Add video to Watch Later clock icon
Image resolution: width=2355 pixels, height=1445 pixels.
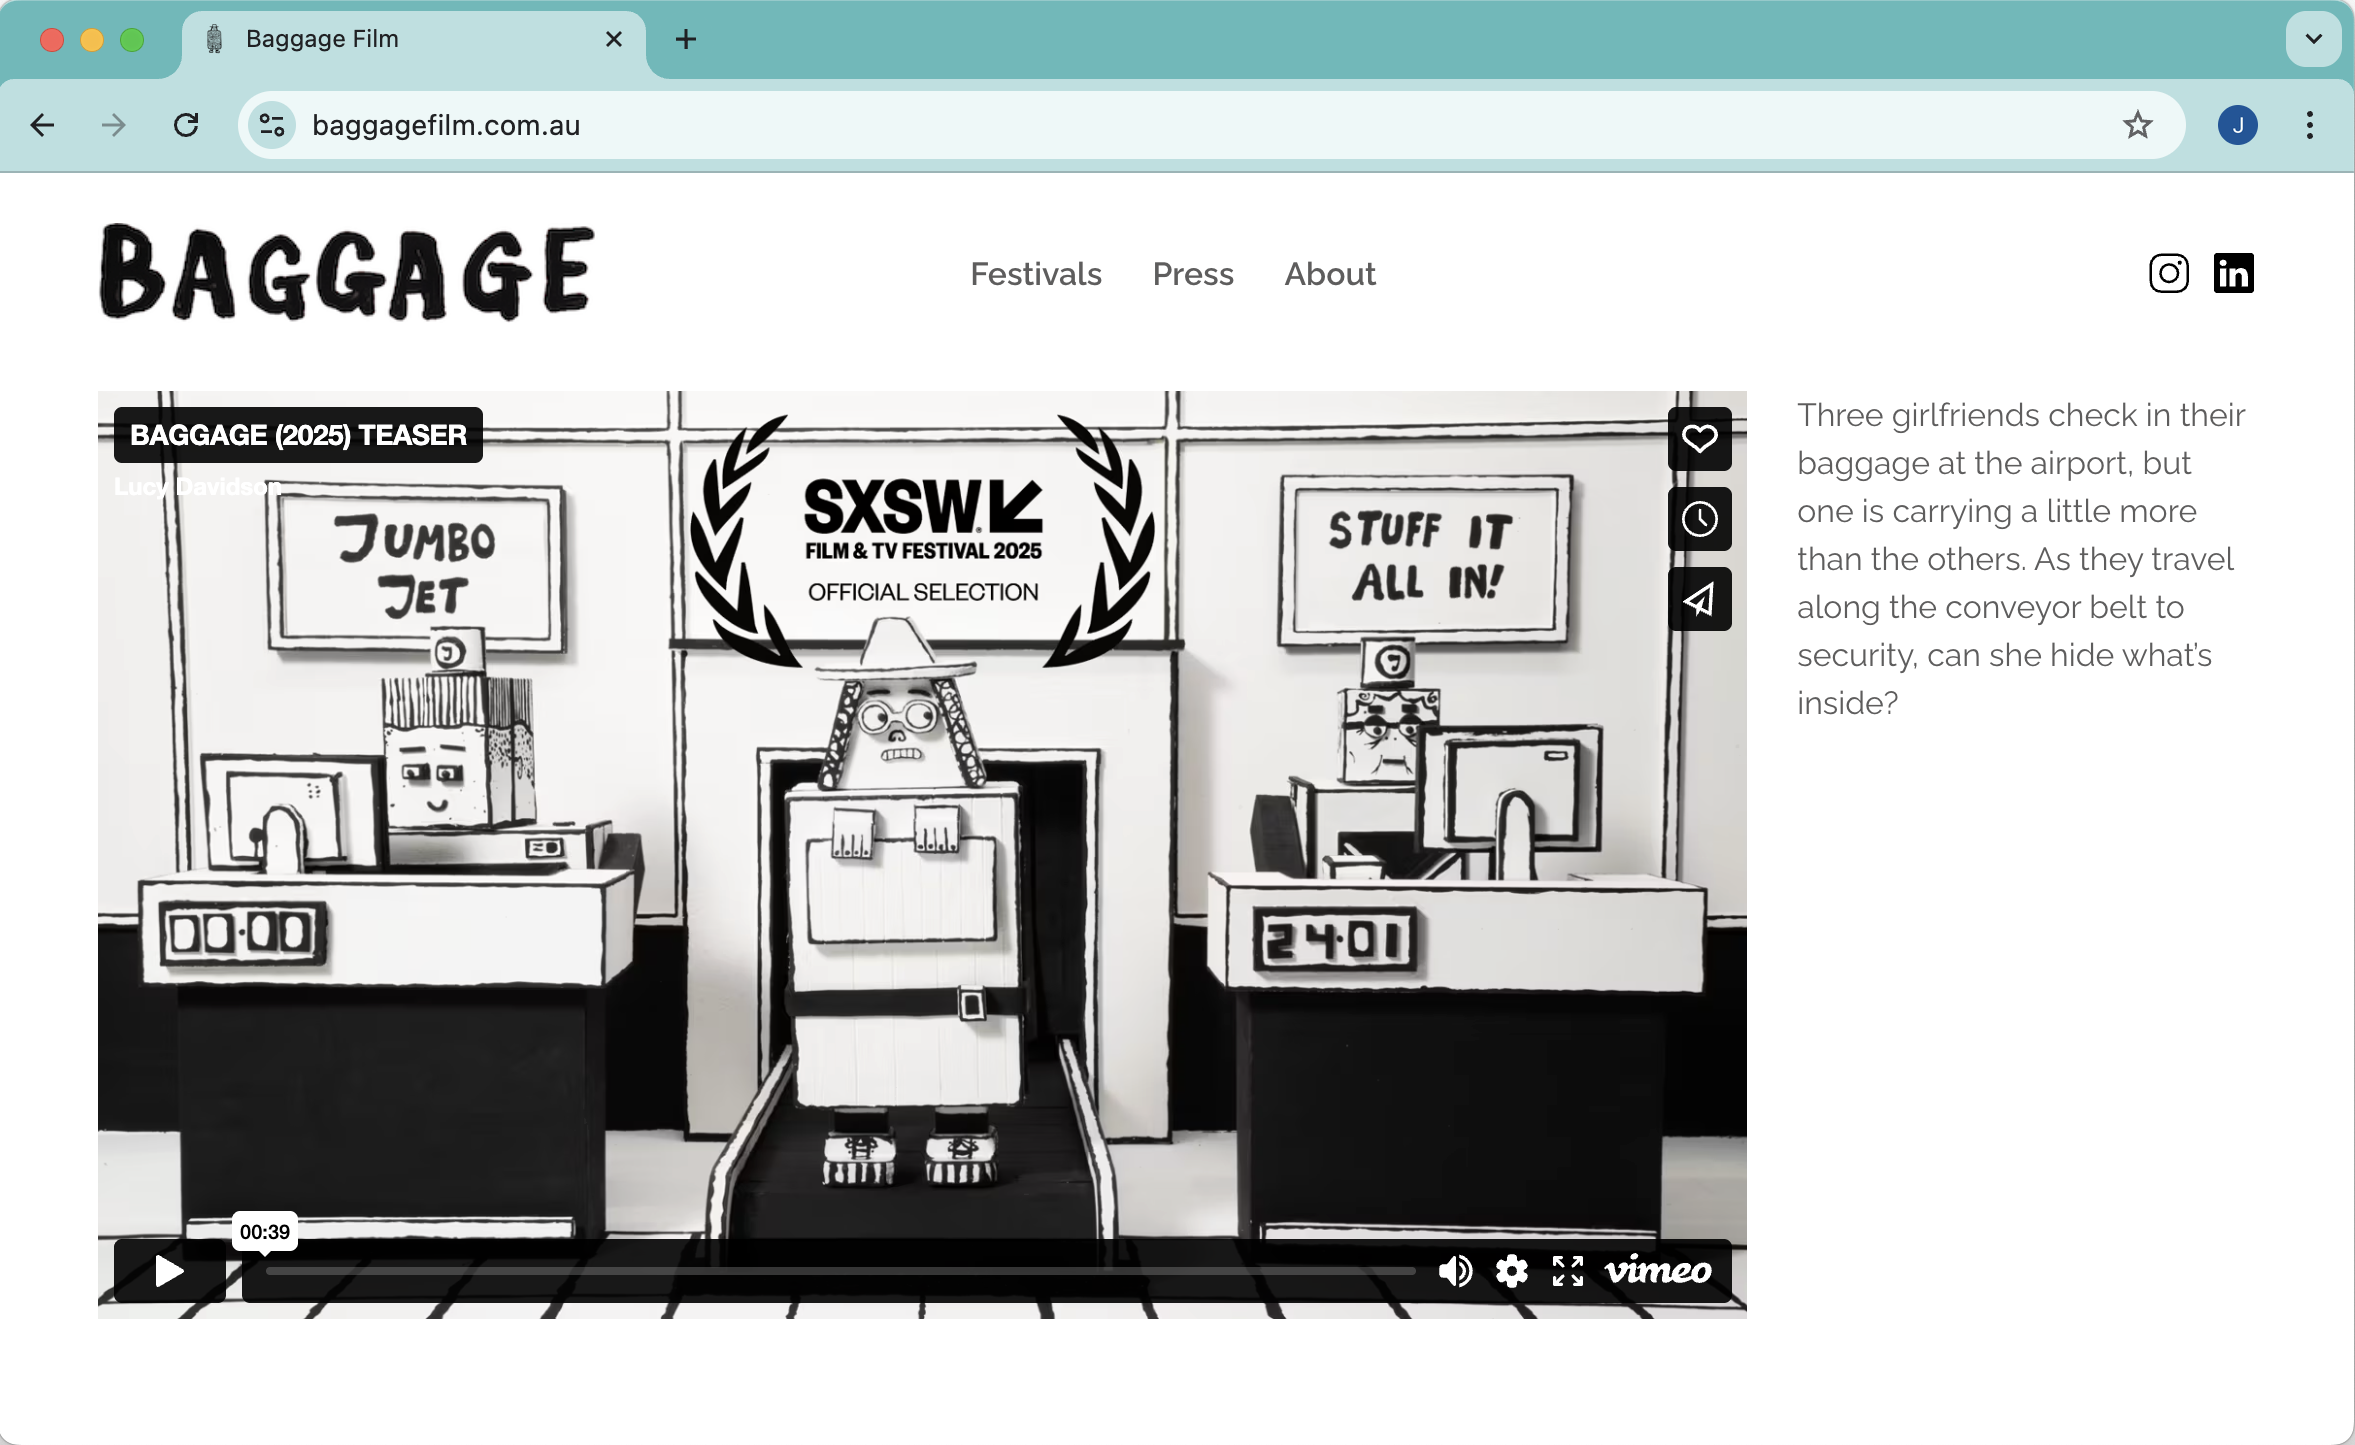pyautogui.click(x=1699, y=519)
